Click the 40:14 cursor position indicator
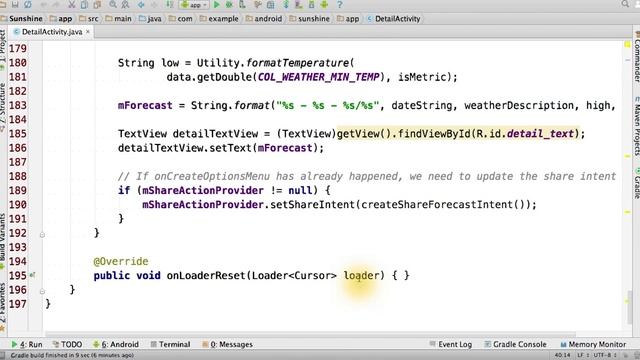The image size is (640, 360). (562, 355)
